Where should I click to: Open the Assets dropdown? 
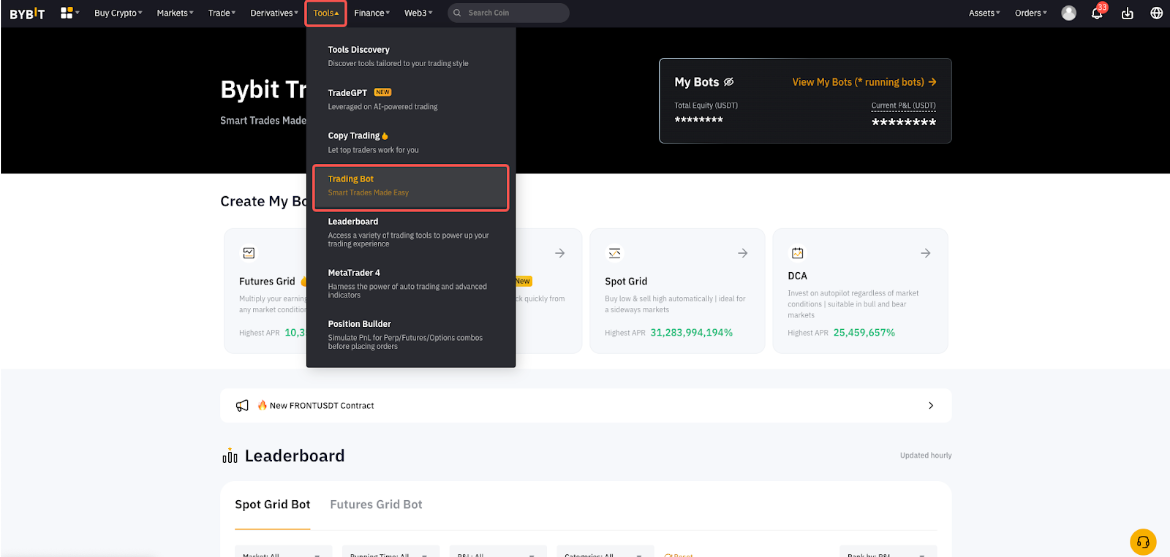984,13
